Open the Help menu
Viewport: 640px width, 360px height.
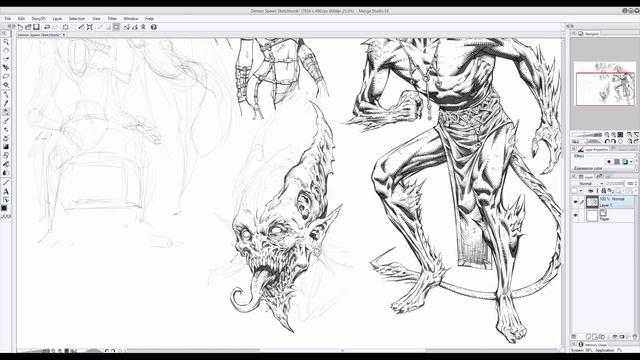coord(149,19)
